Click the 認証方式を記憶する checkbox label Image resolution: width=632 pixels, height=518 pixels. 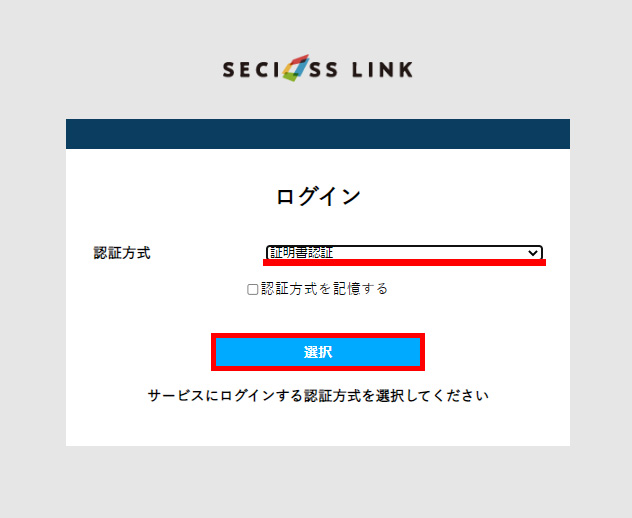click(x=324, y=289)
